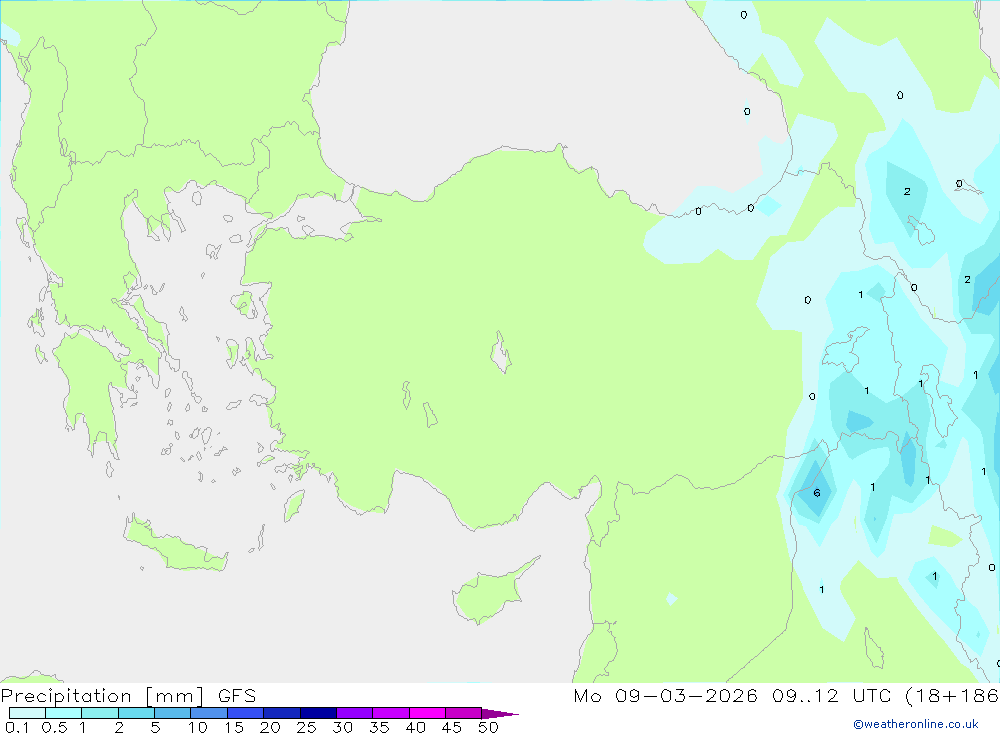Select the 5–10 mm legend color swatch
Image resolution: width=1000 pixels, height=733 pixels.
tap(173, 713)
